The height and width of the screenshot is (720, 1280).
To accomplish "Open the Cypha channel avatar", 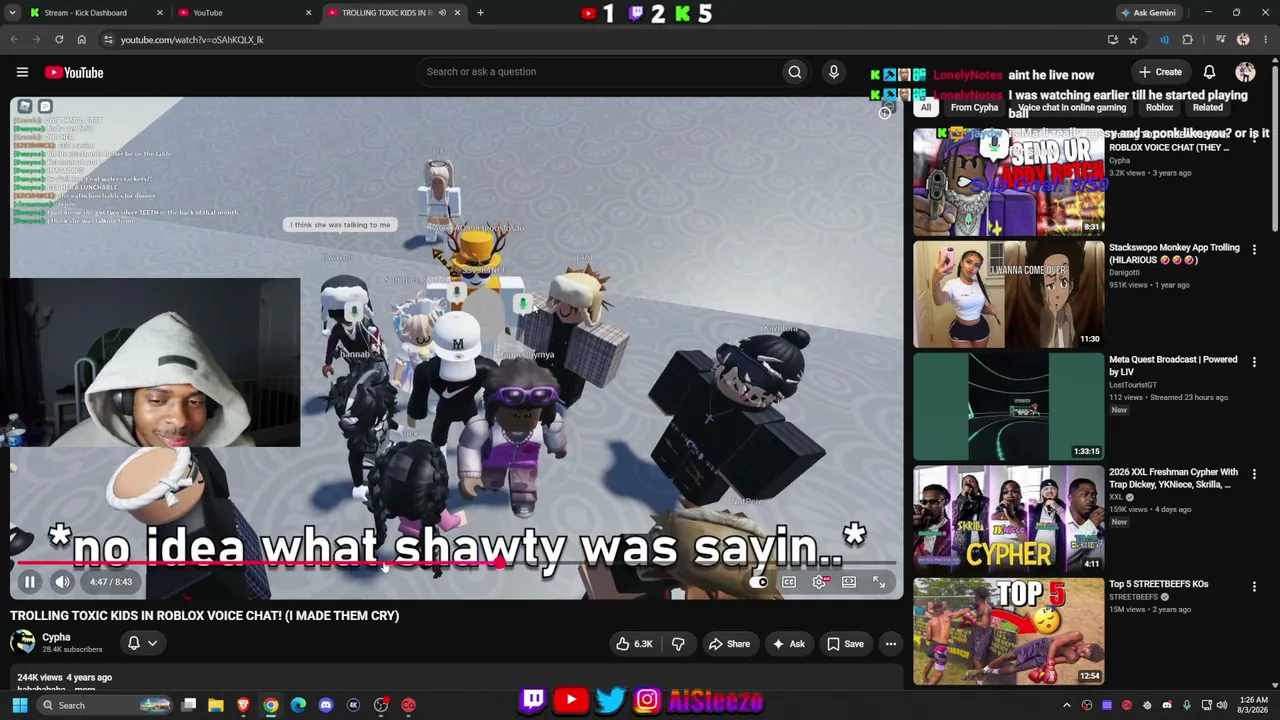I will point(22,642).
